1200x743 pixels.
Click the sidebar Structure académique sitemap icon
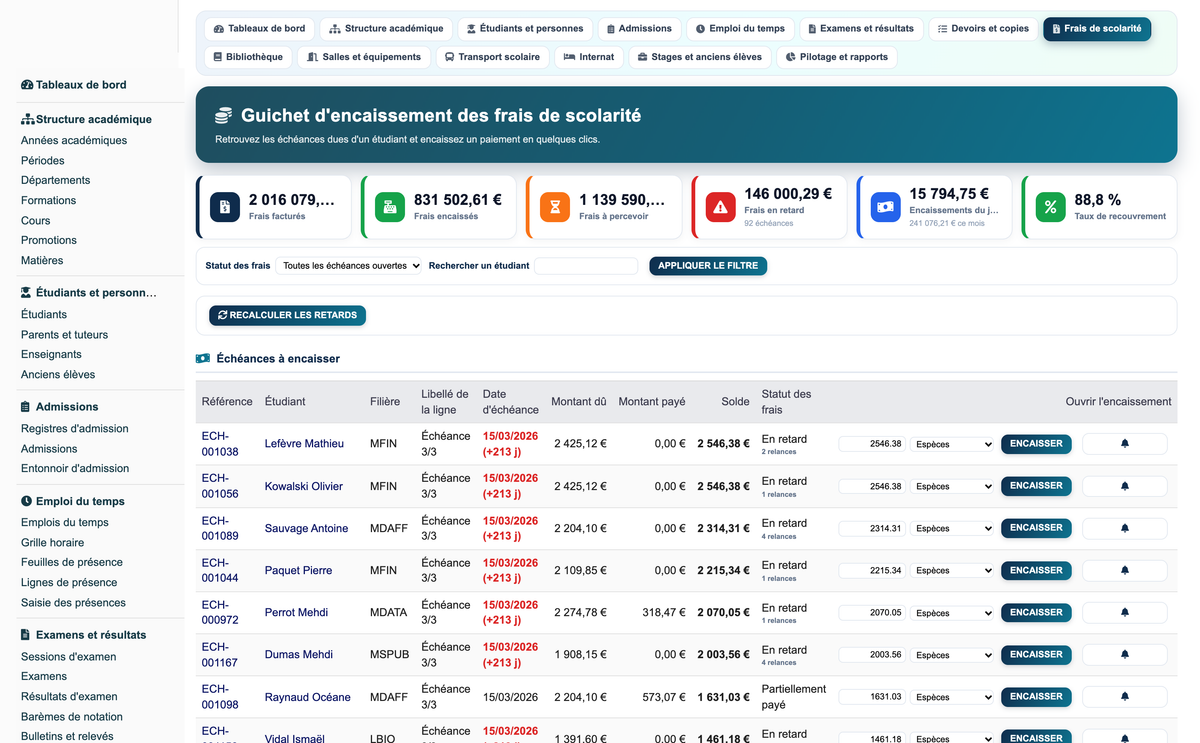(x=27, y=119)
